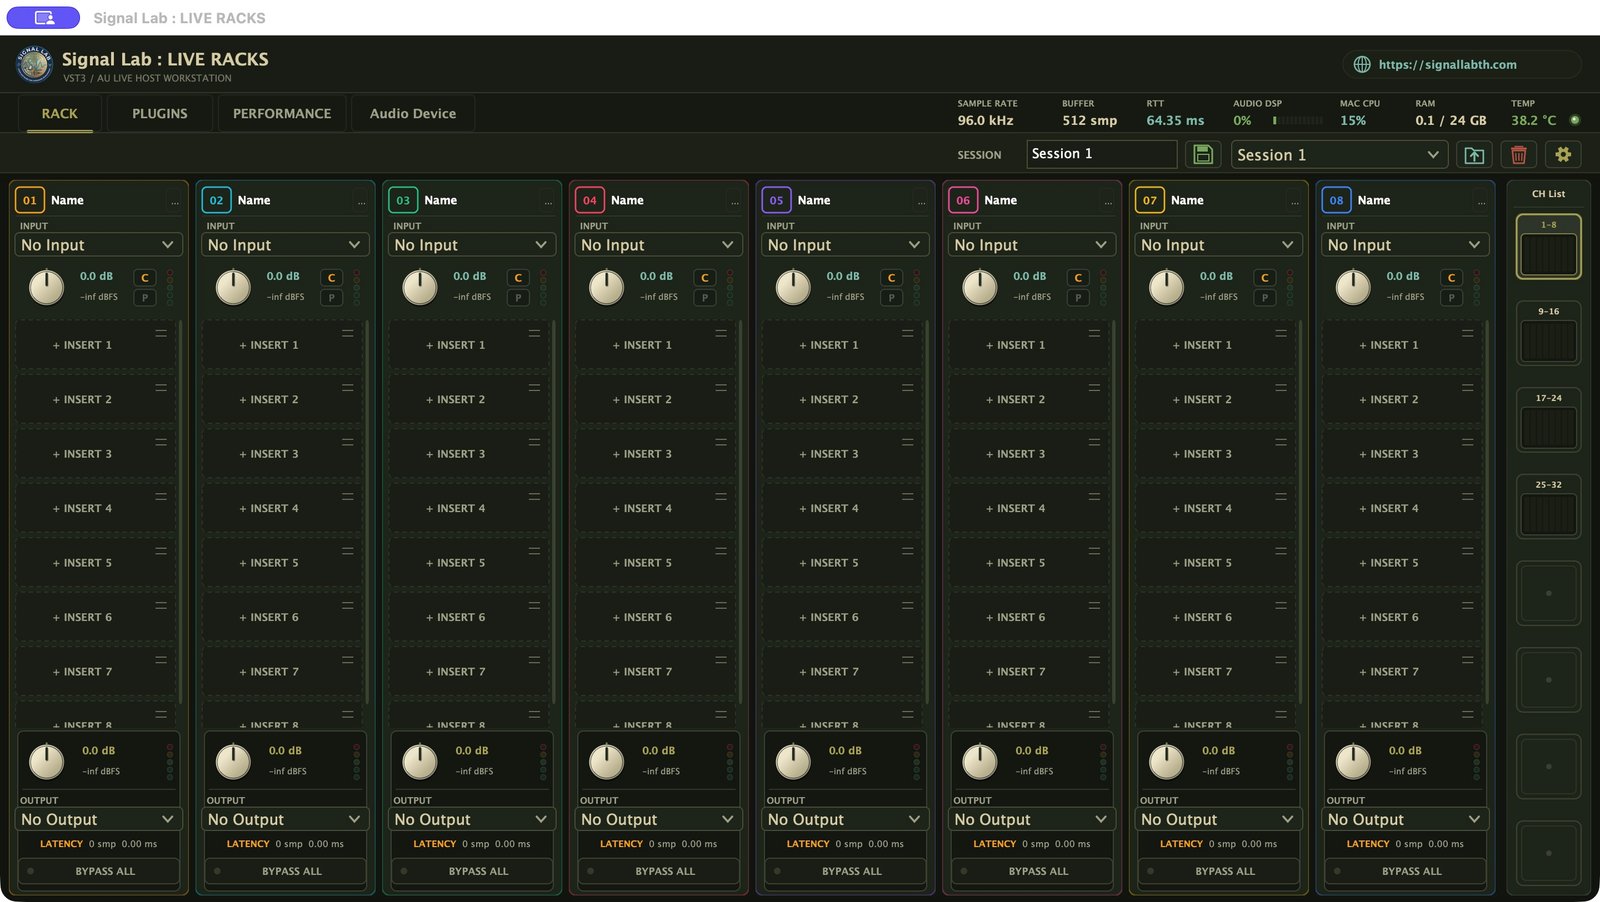Click the channel 06 number badge
This screenshot has height=902, width=1600.
(963, 200)
